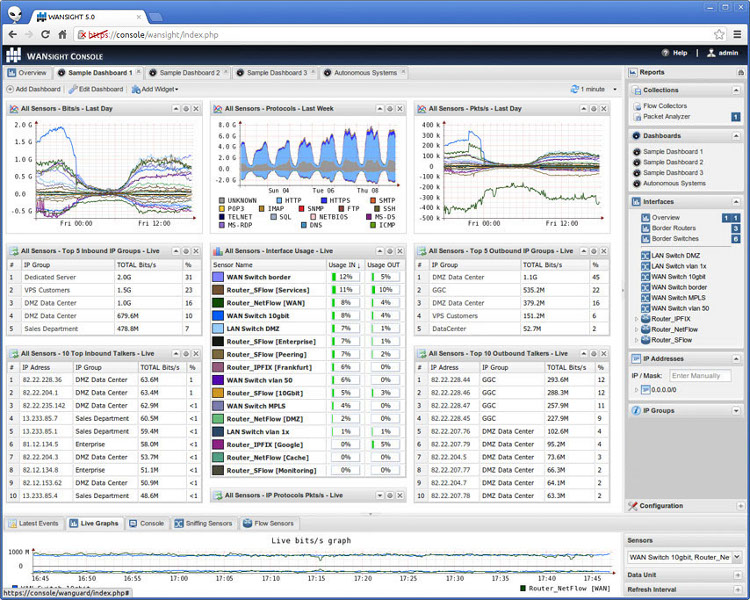Open Sample Dashboard 1 link in Dashboards panel
The image size is (750, 600).
point(673,152)
